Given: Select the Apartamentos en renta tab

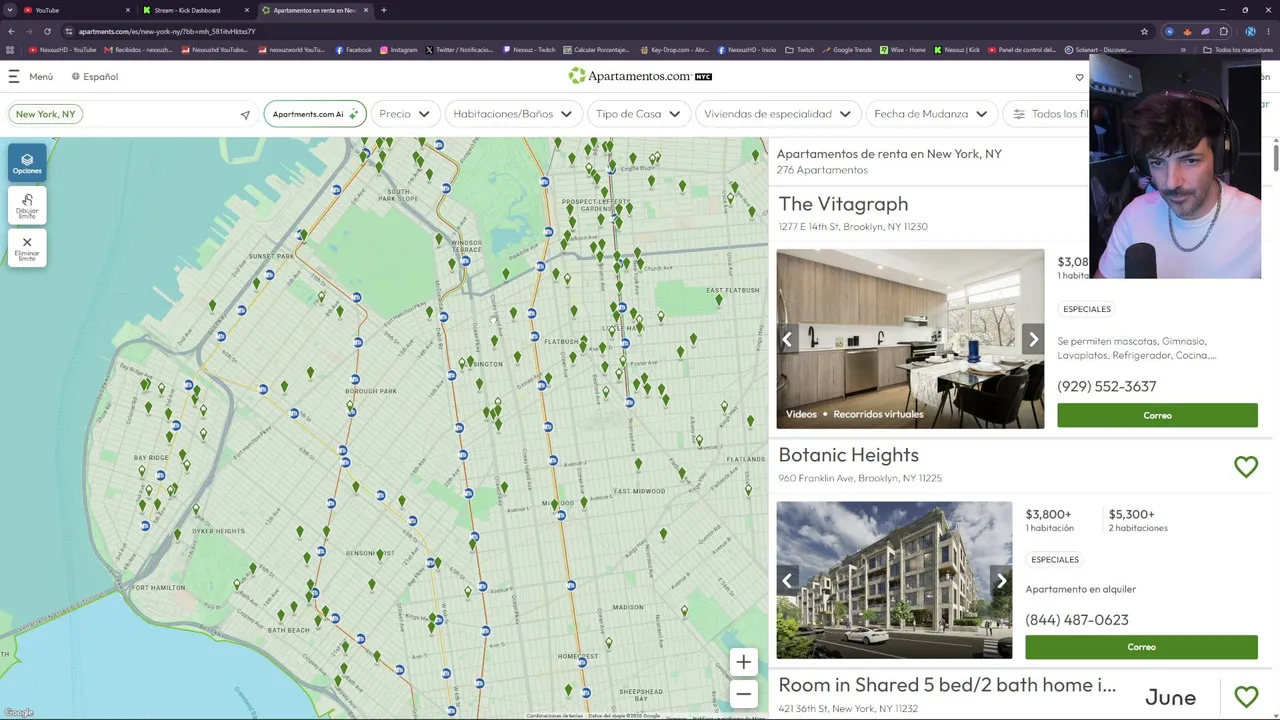Looking at the screenshot, I should [x=313, y=10].
